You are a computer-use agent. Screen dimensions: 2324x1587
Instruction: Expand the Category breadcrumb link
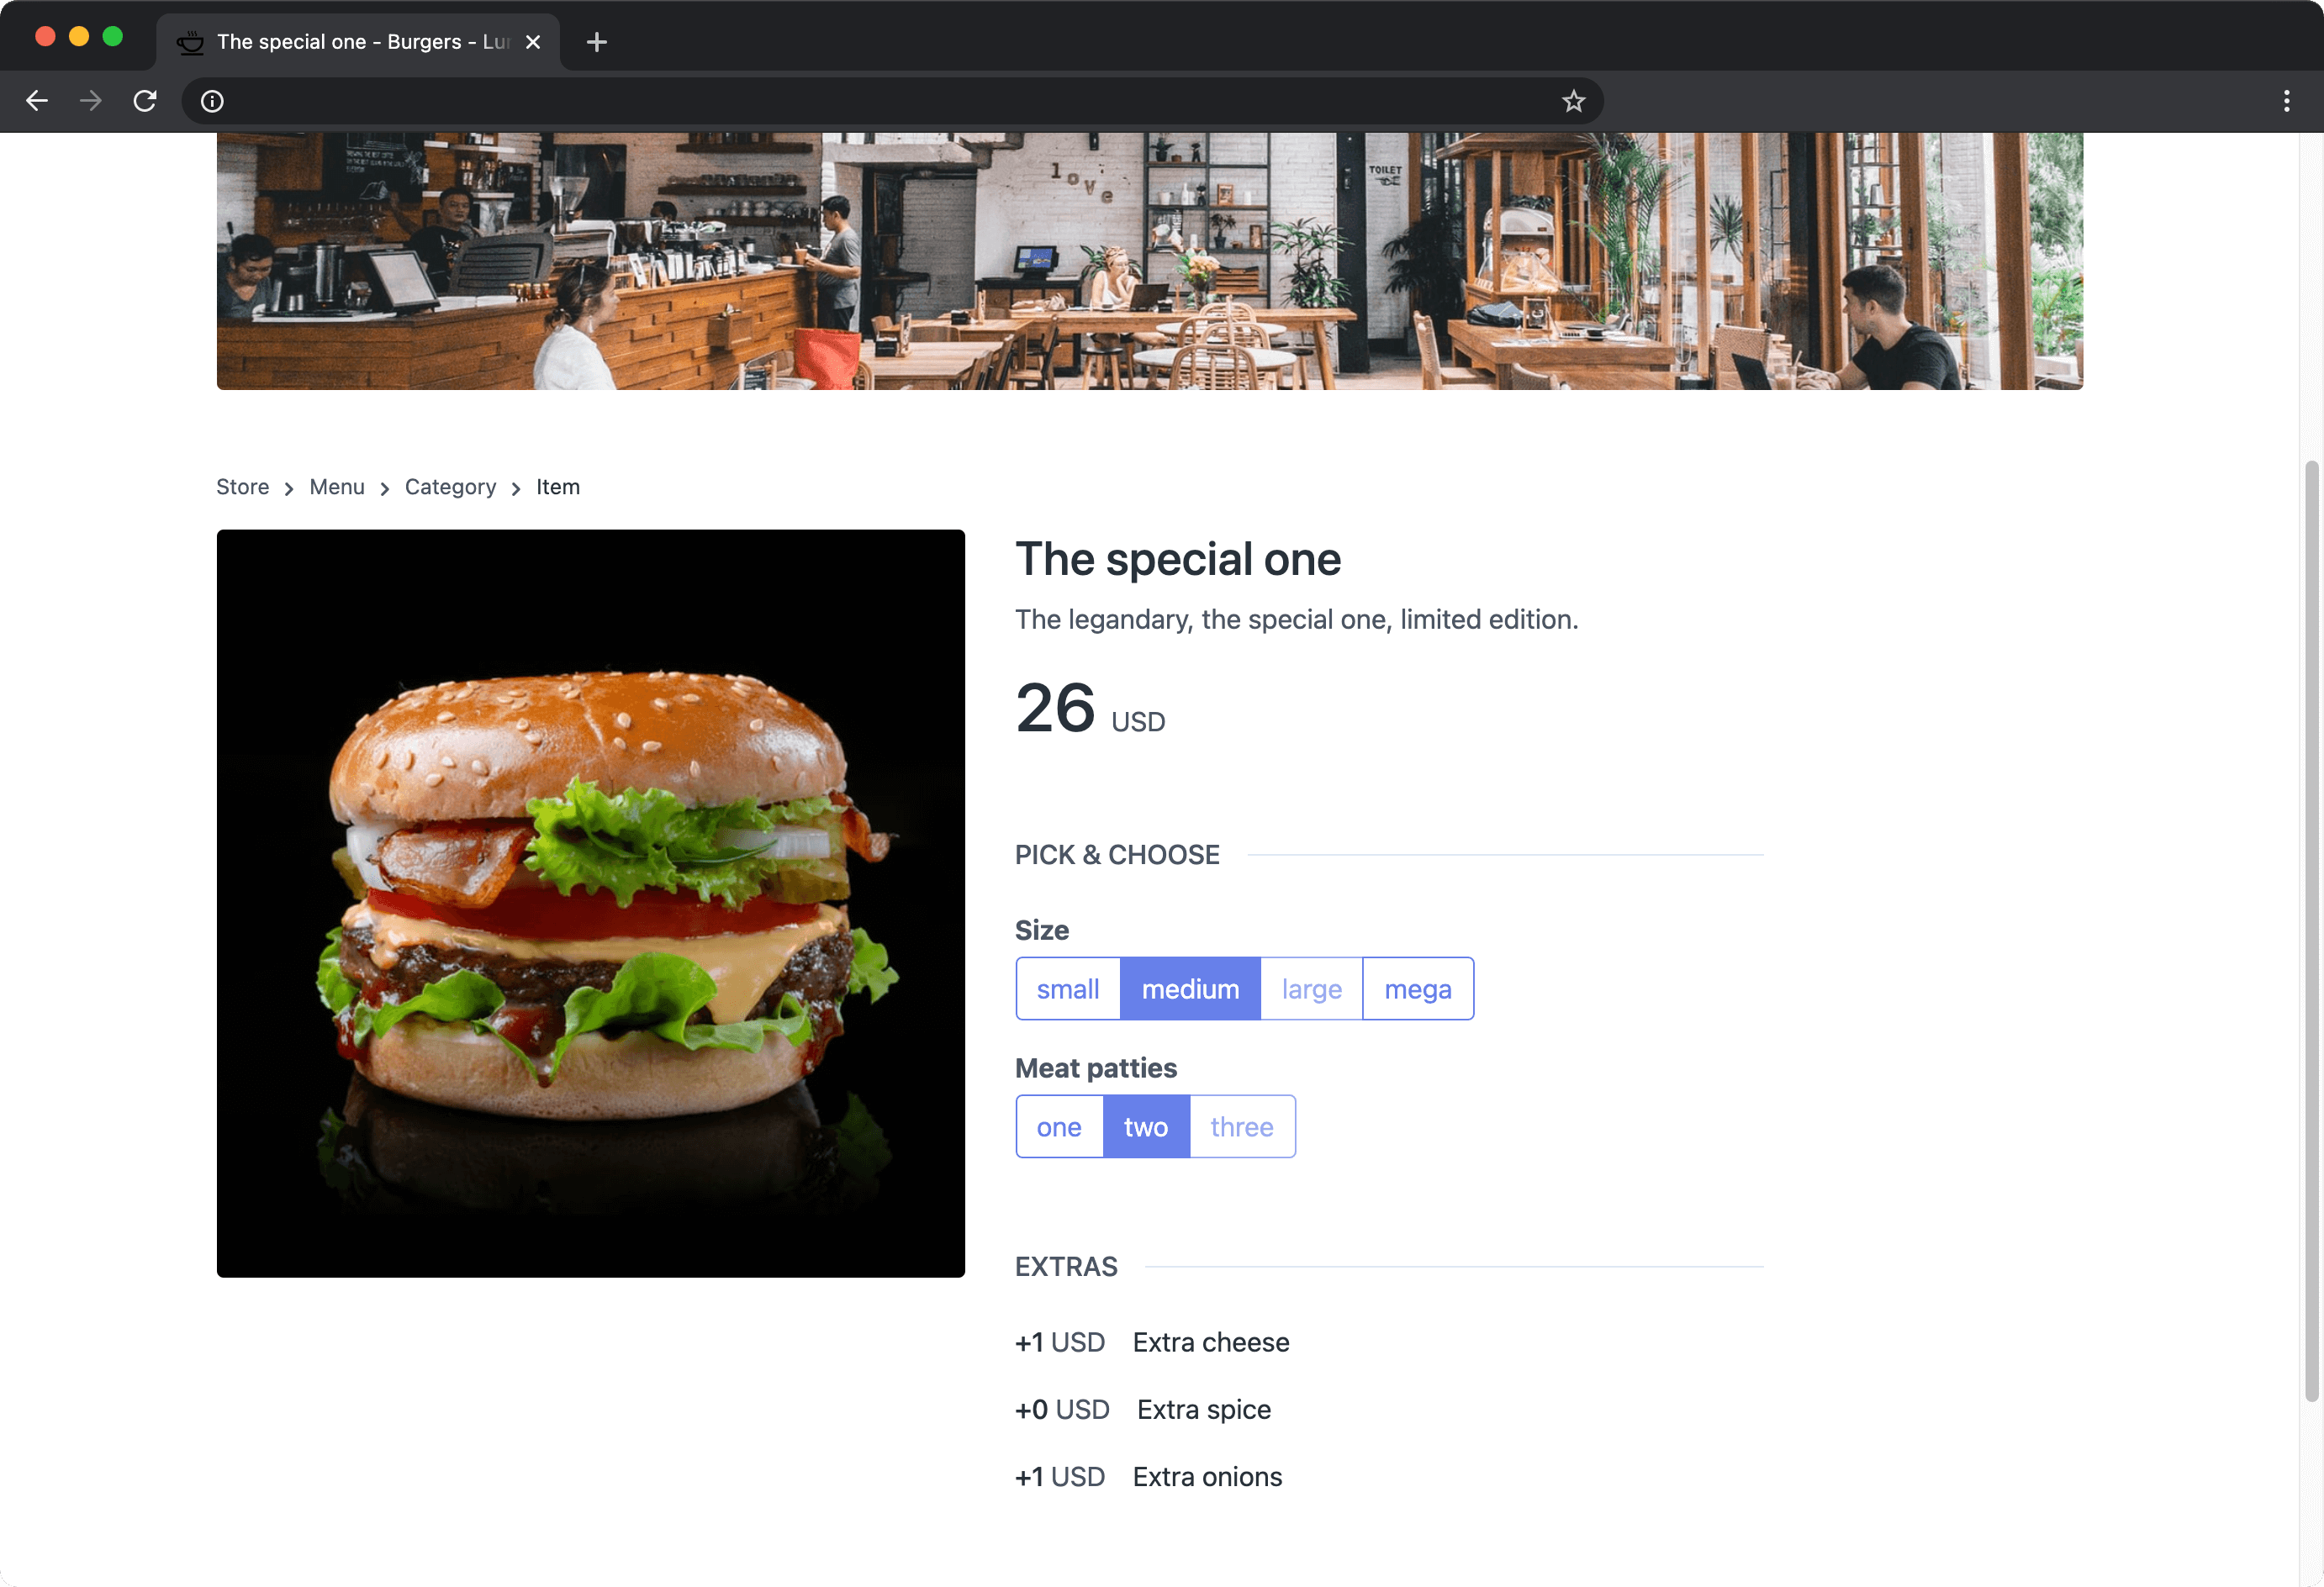451,486
